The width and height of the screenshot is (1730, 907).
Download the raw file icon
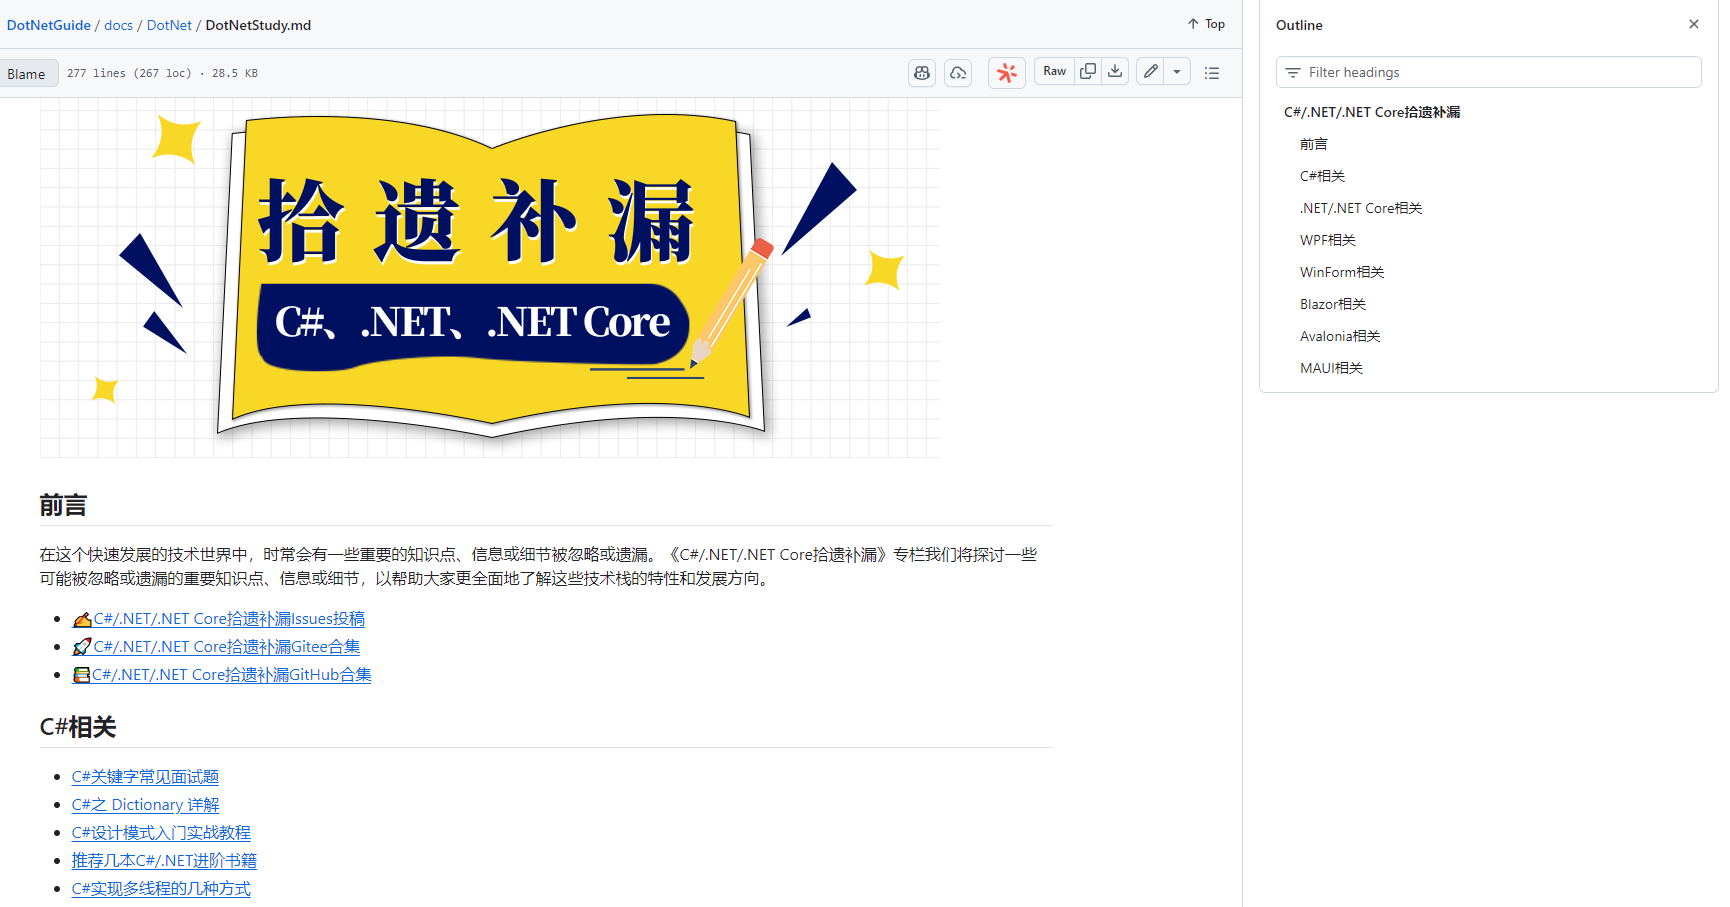(1115, 71)
